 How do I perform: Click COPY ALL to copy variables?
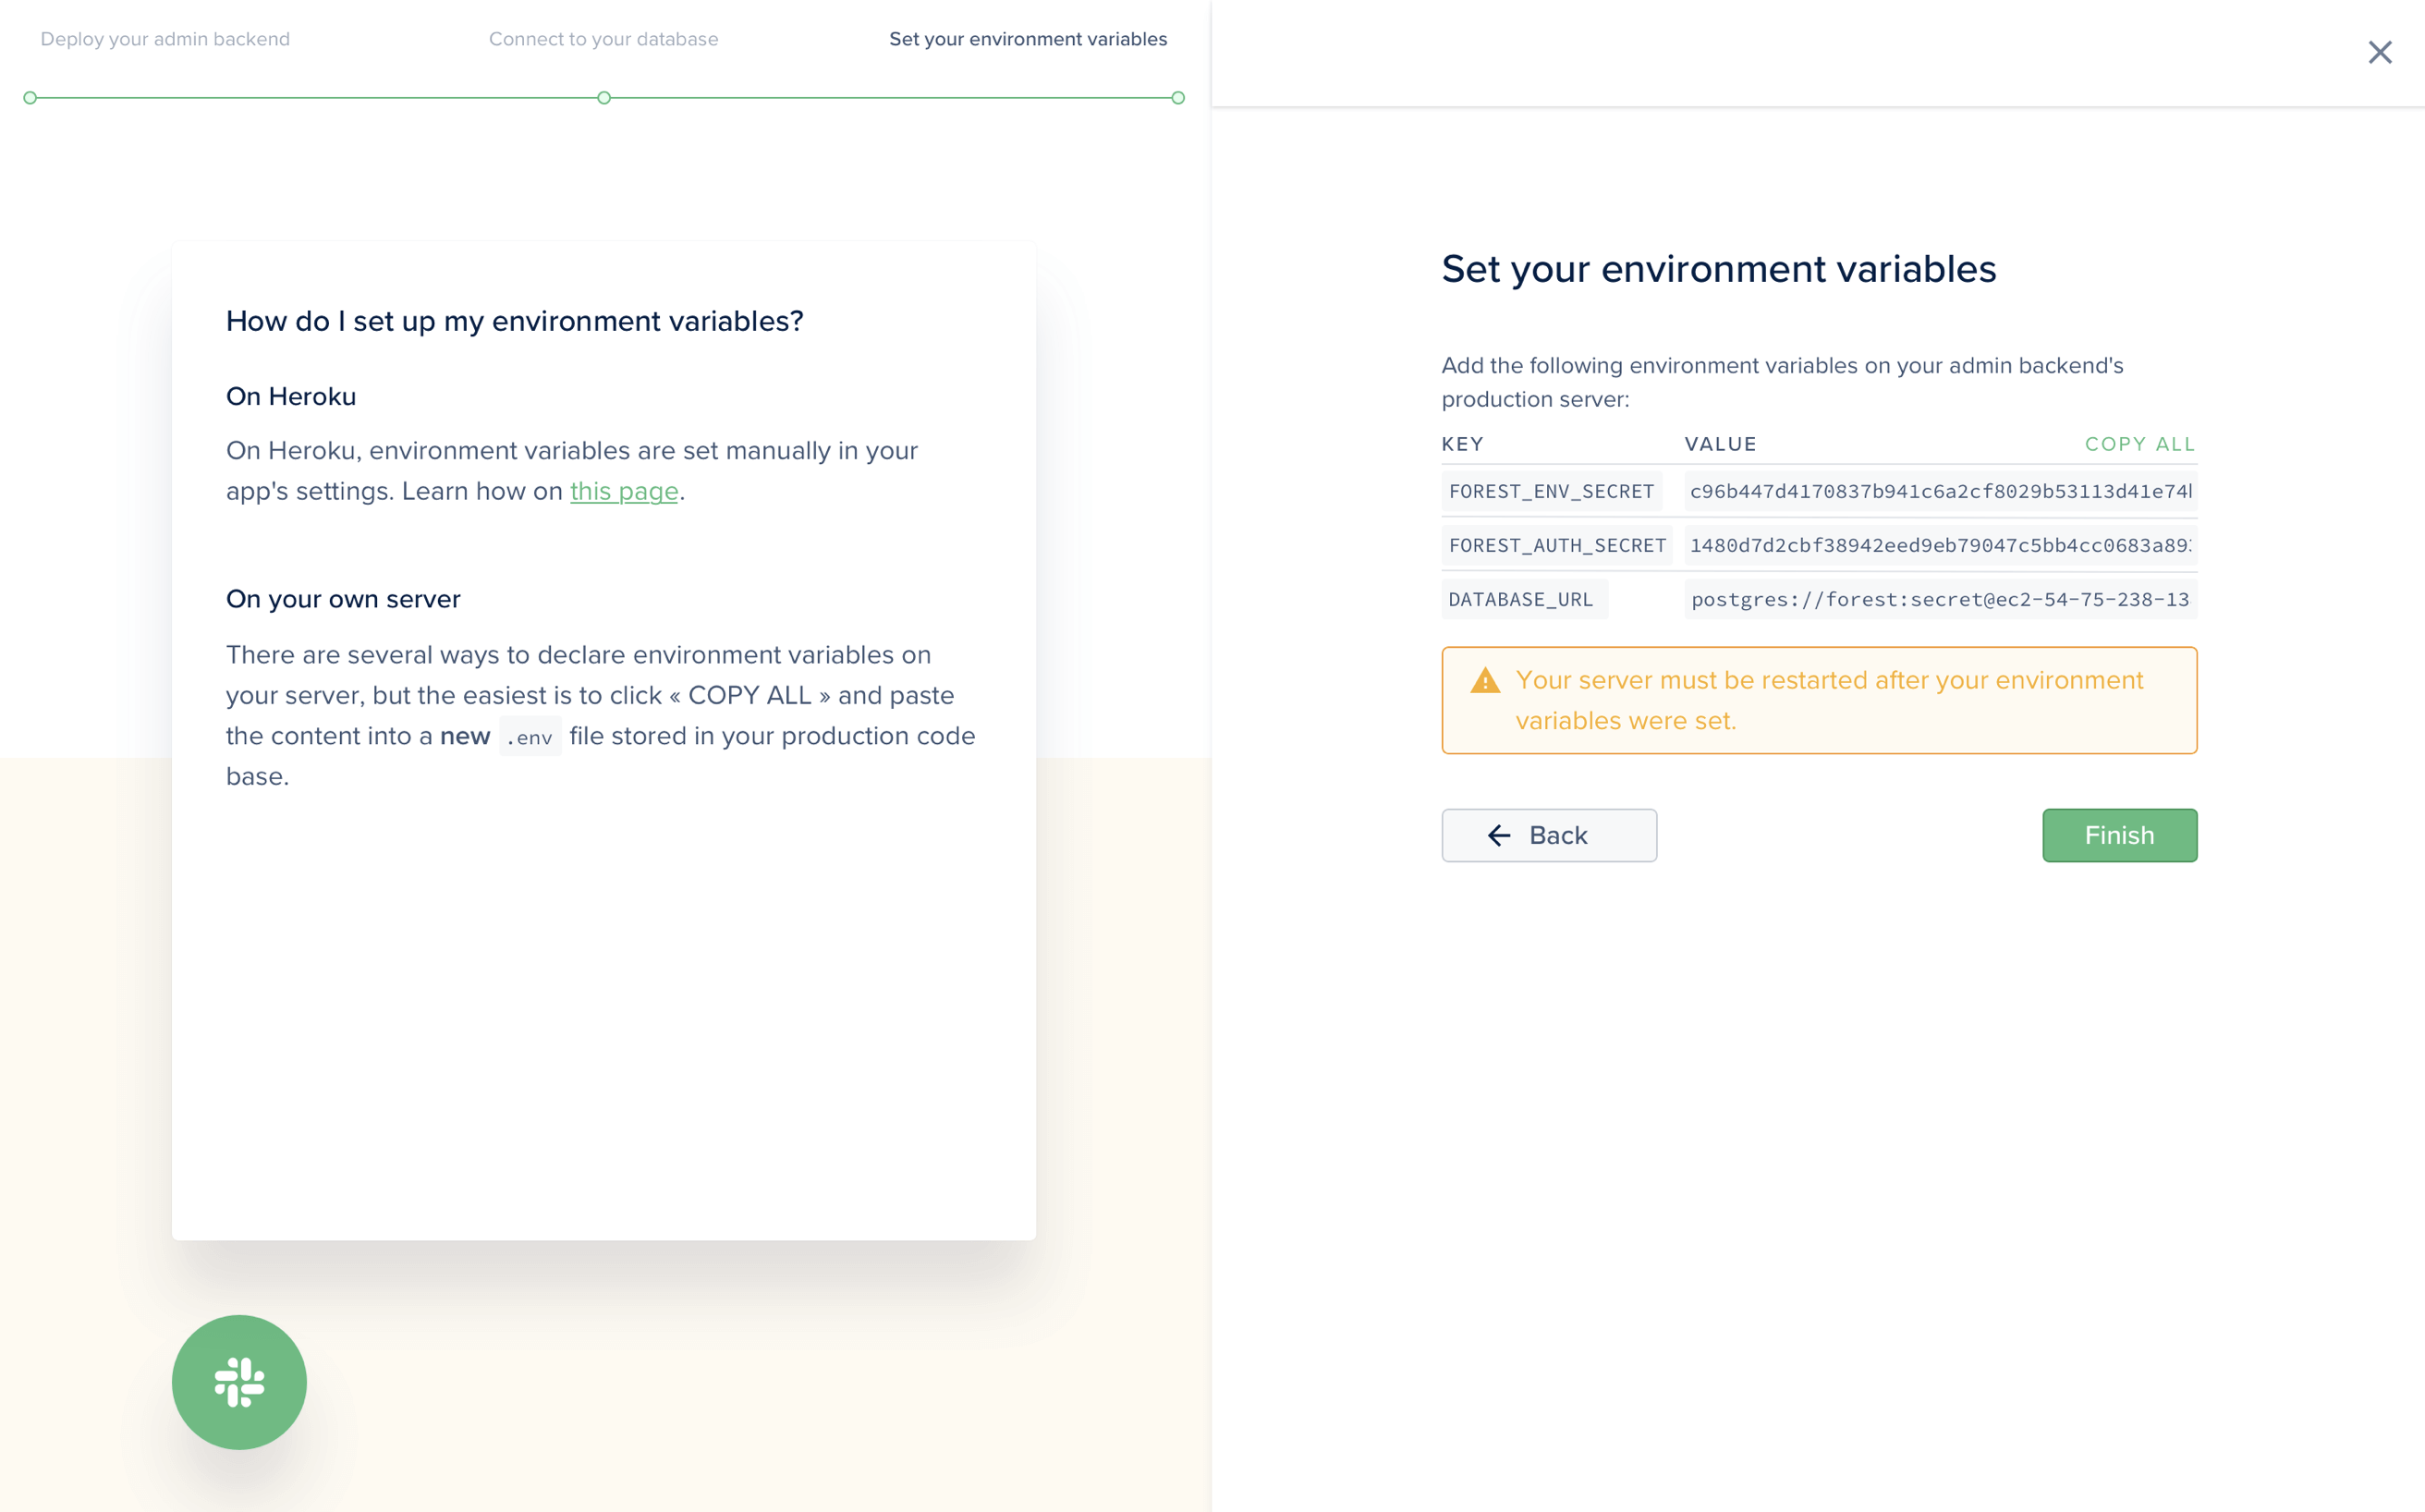tap(2139, 444)
